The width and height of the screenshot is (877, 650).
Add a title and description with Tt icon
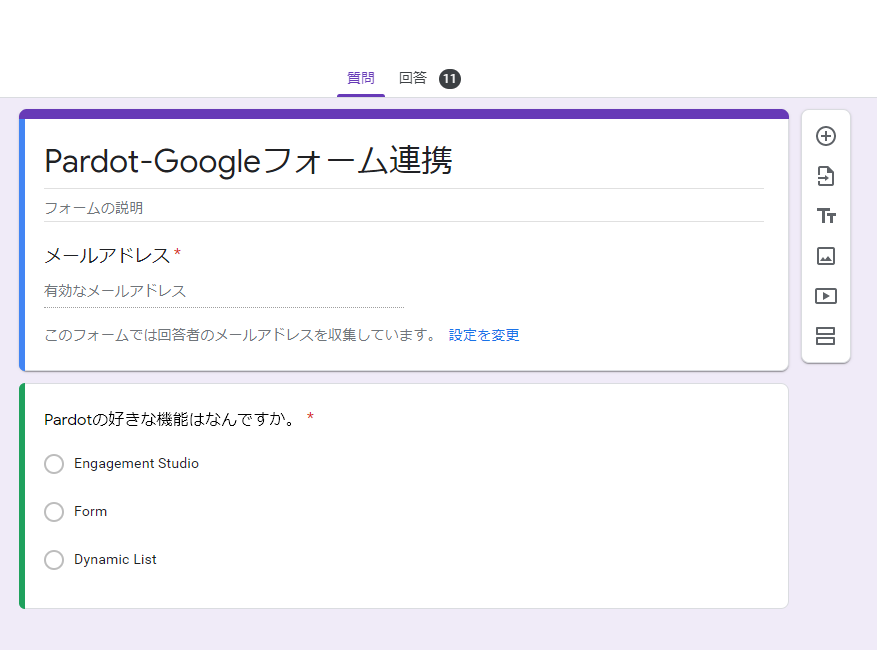click(x=826, y=216)
